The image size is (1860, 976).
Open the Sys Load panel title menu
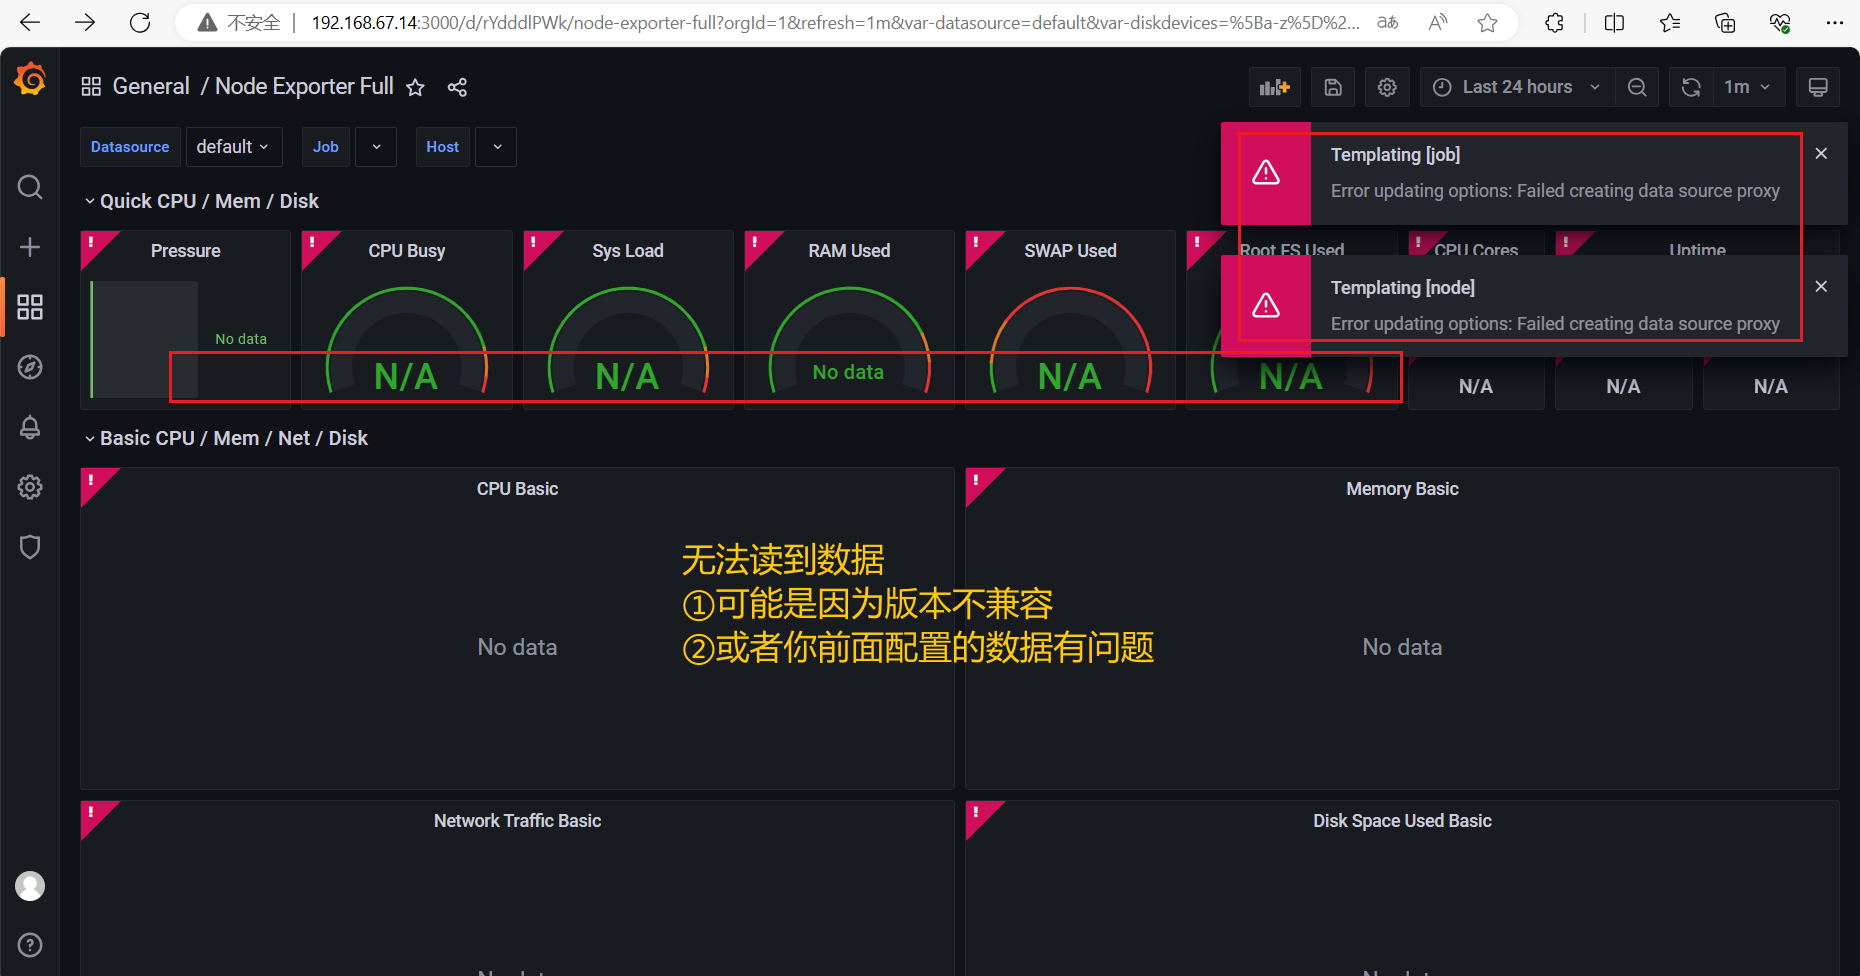[628, 251]
